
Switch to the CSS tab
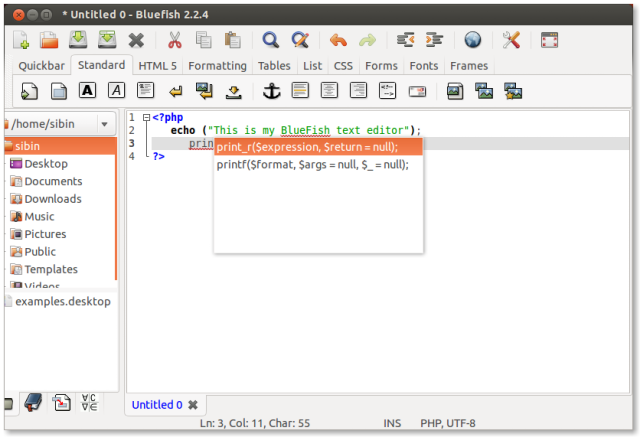343,66
